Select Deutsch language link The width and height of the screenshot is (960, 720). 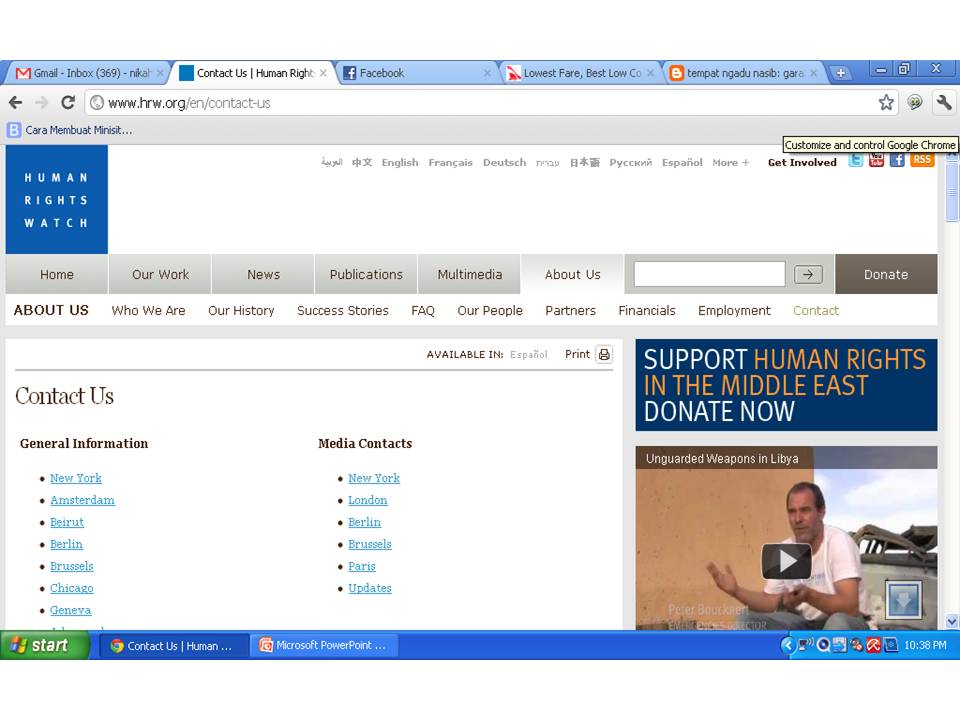(x=504, y=162)
